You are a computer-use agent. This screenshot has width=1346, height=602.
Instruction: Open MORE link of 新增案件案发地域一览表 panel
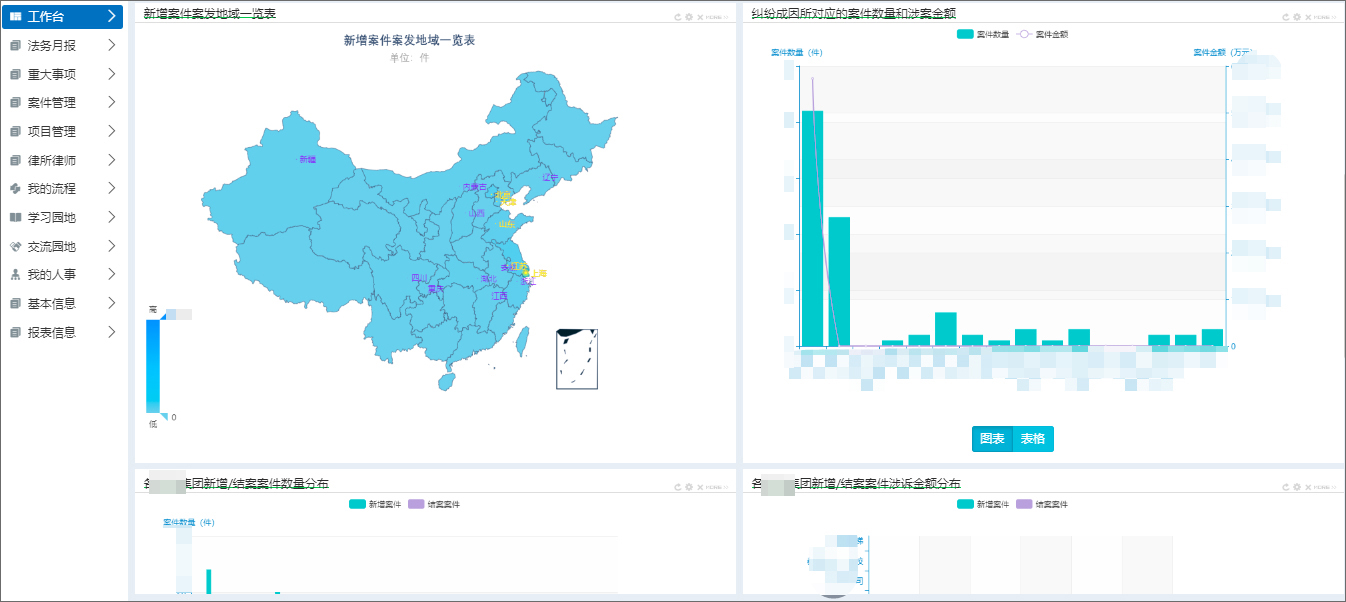coord(717,17)
